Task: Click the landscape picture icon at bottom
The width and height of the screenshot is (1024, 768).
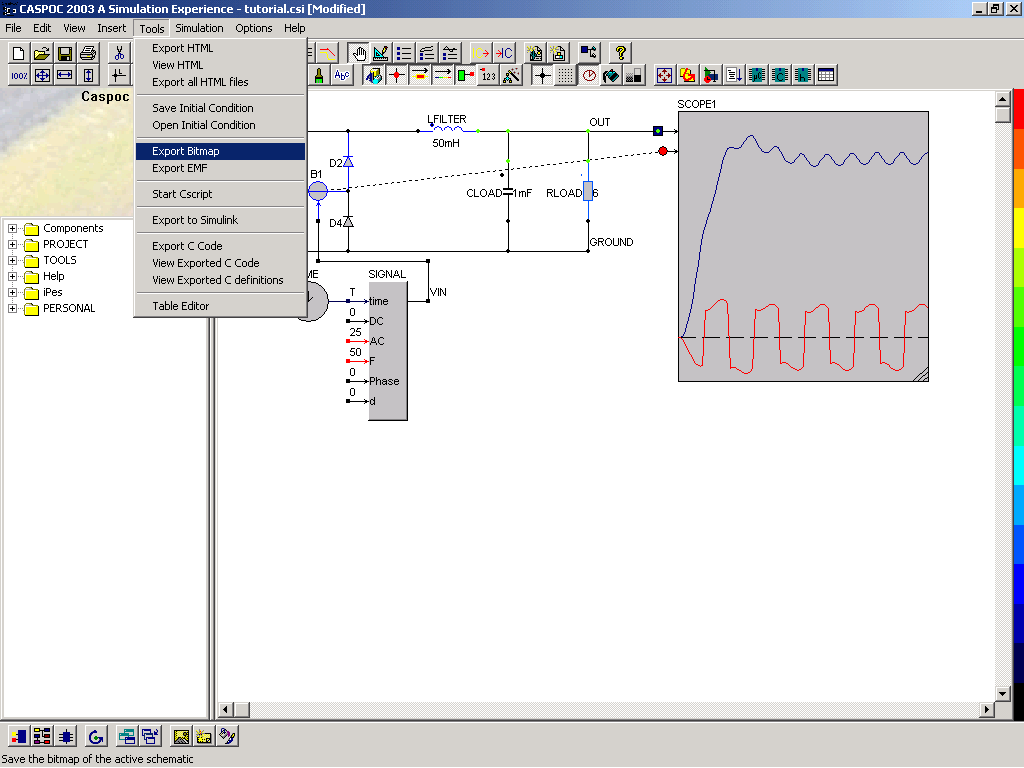Action: pos(181,736)
